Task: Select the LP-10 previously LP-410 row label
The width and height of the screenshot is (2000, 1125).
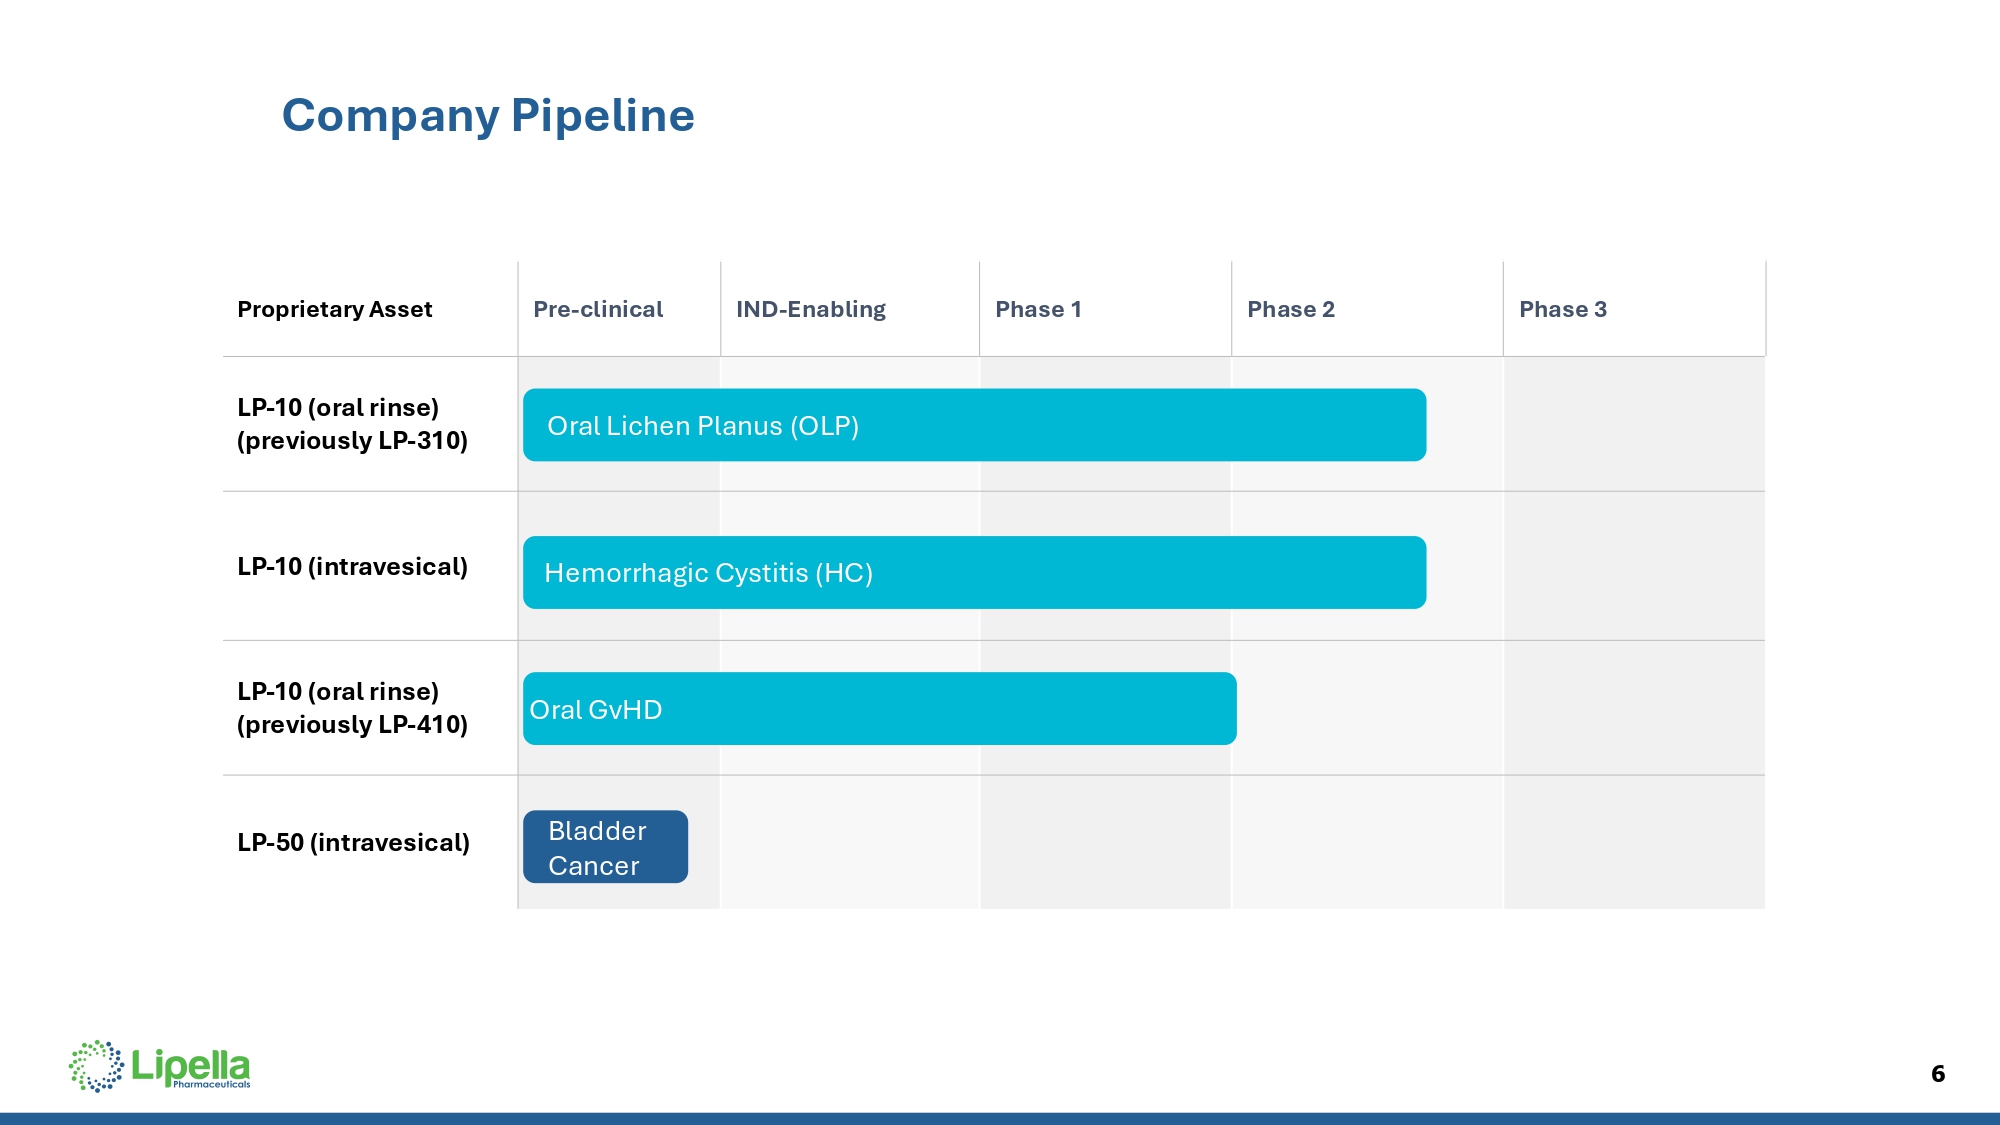Action: point(352,708)
